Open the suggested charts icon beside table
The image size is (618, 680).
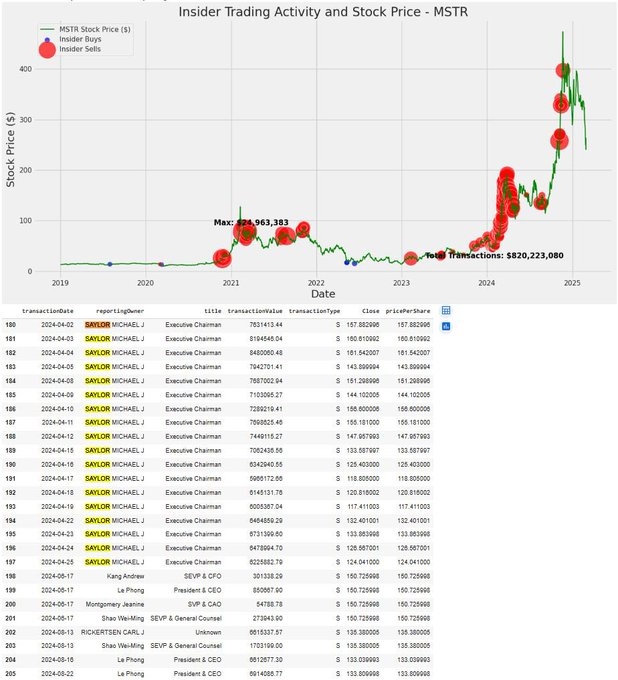click(445, 326)
